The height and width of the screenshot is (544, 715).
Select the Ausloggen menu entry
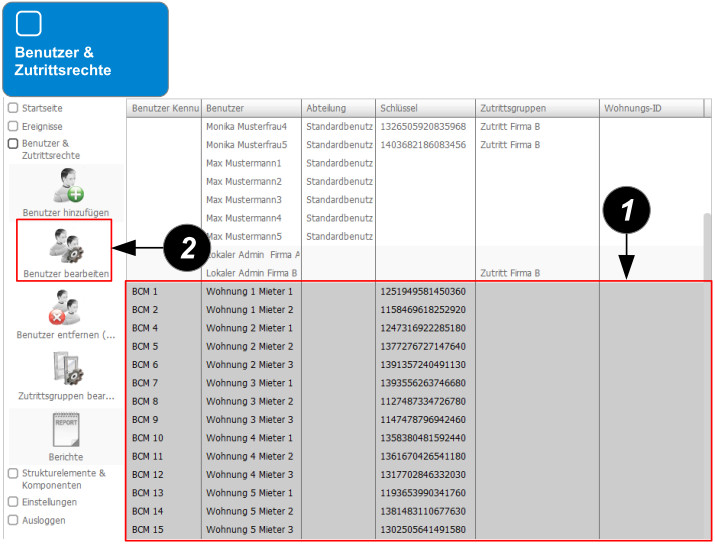point(42,520)
